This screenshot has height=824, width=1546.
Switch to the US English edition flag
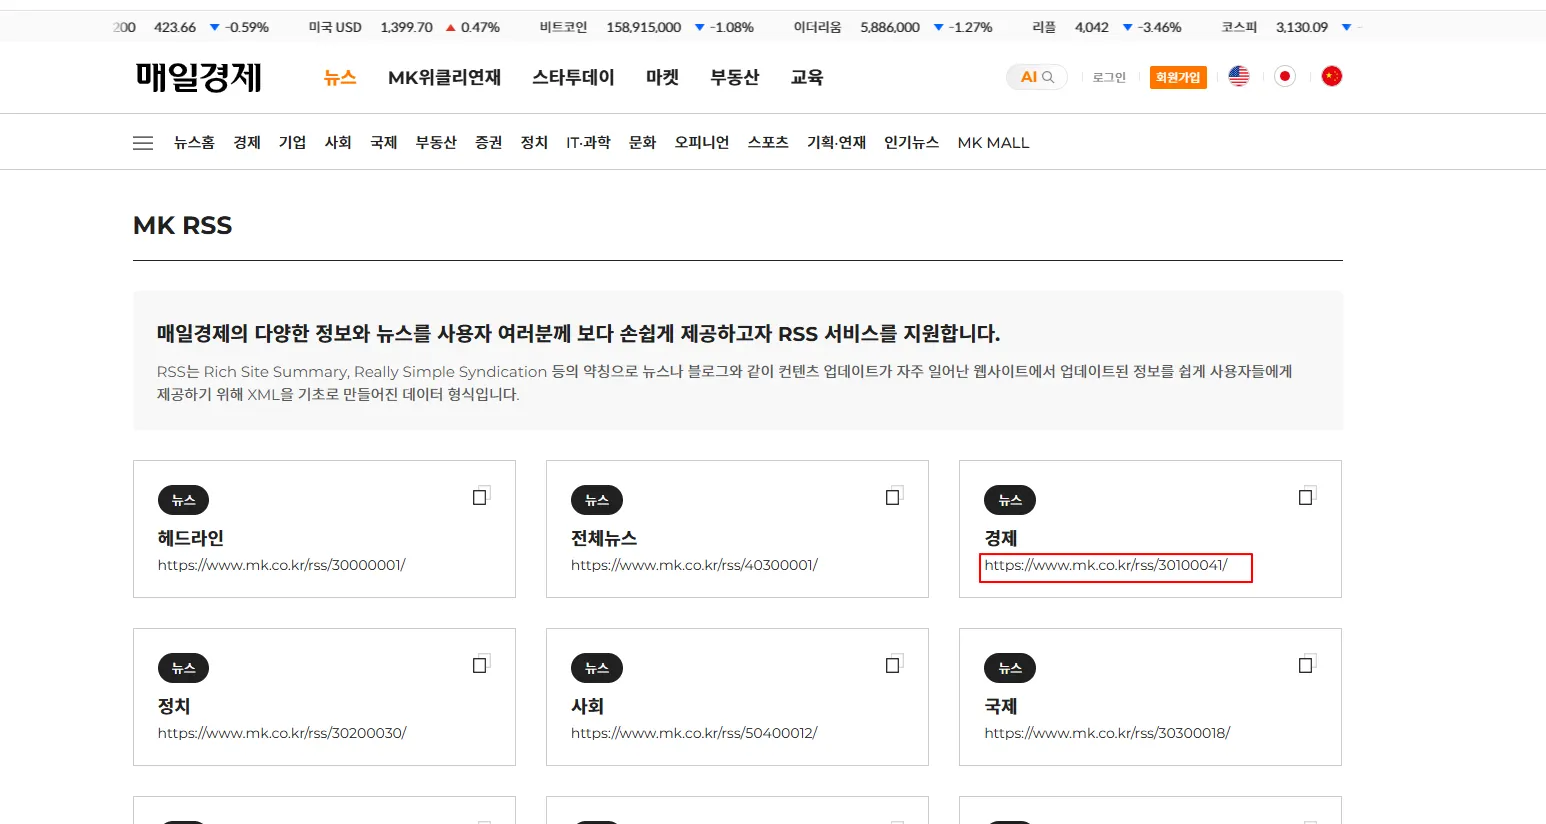(x=1239, y=76)
